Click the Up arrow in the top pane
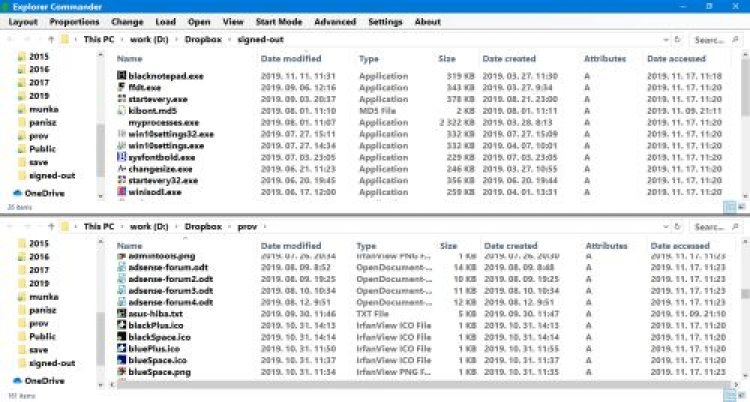This screenshot has width=750, height=402. coord(49,40)
